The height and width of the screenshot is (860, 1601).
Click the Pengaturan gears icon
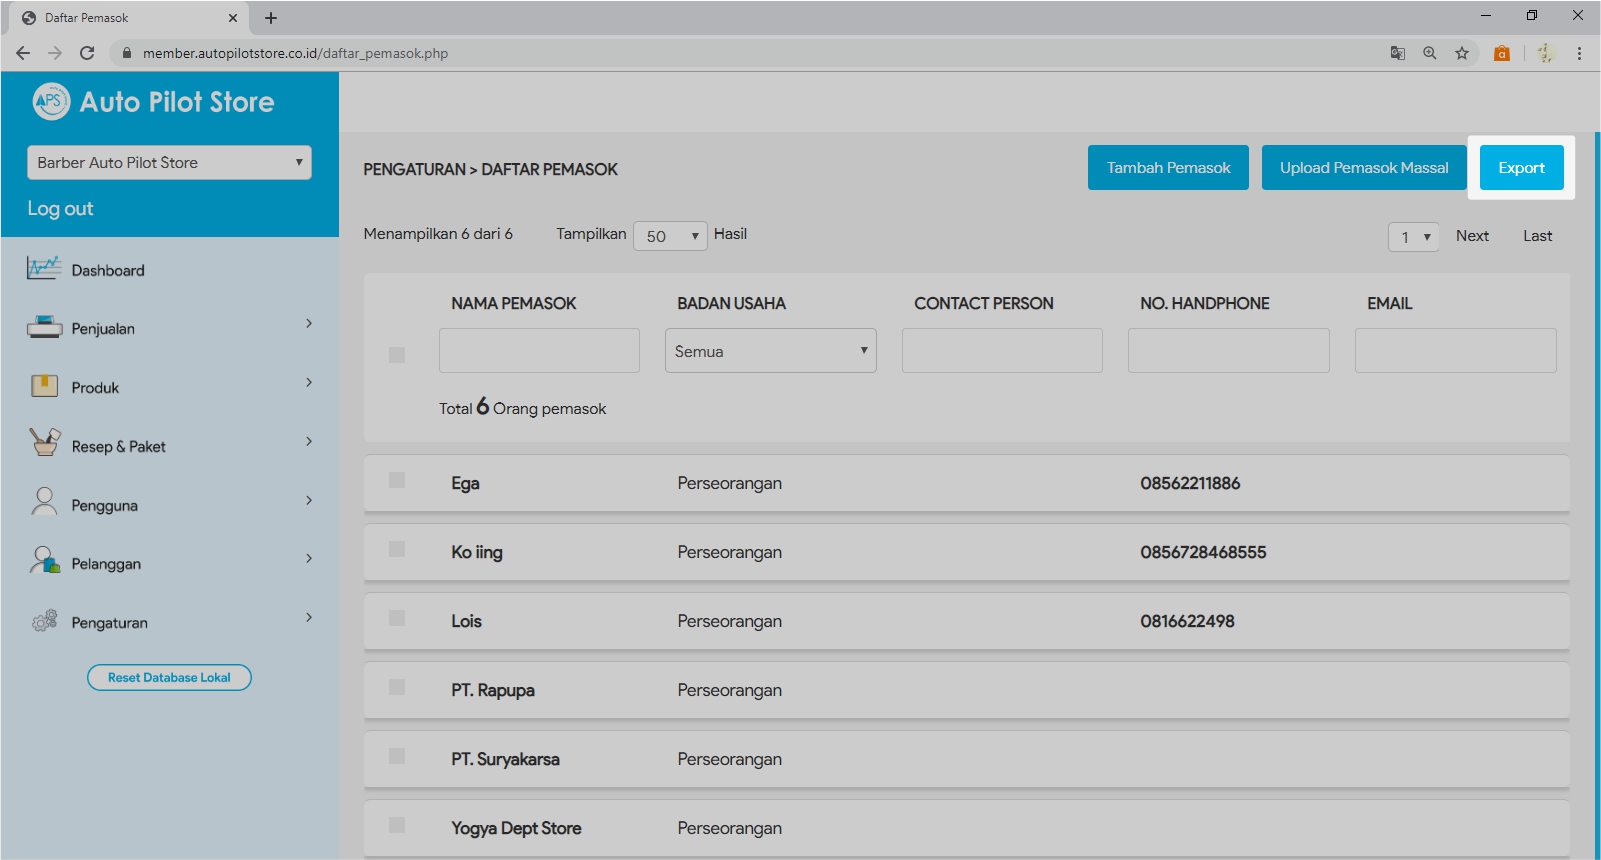pos(44,621)
